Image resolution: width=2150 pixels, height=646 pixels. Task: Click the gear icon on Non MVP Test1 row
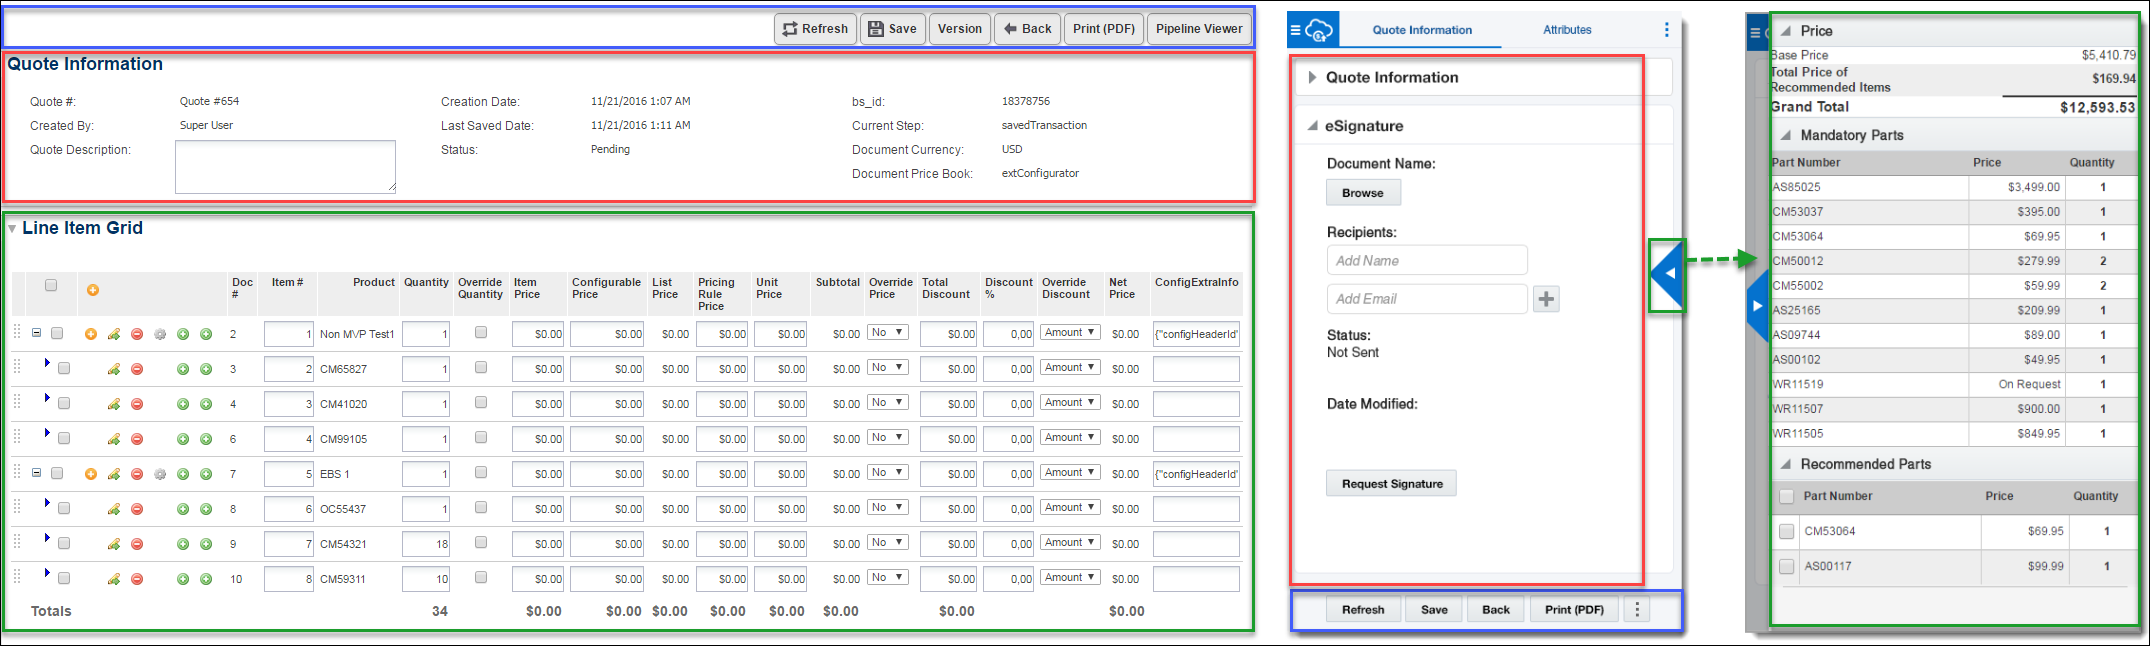(160, 335)
